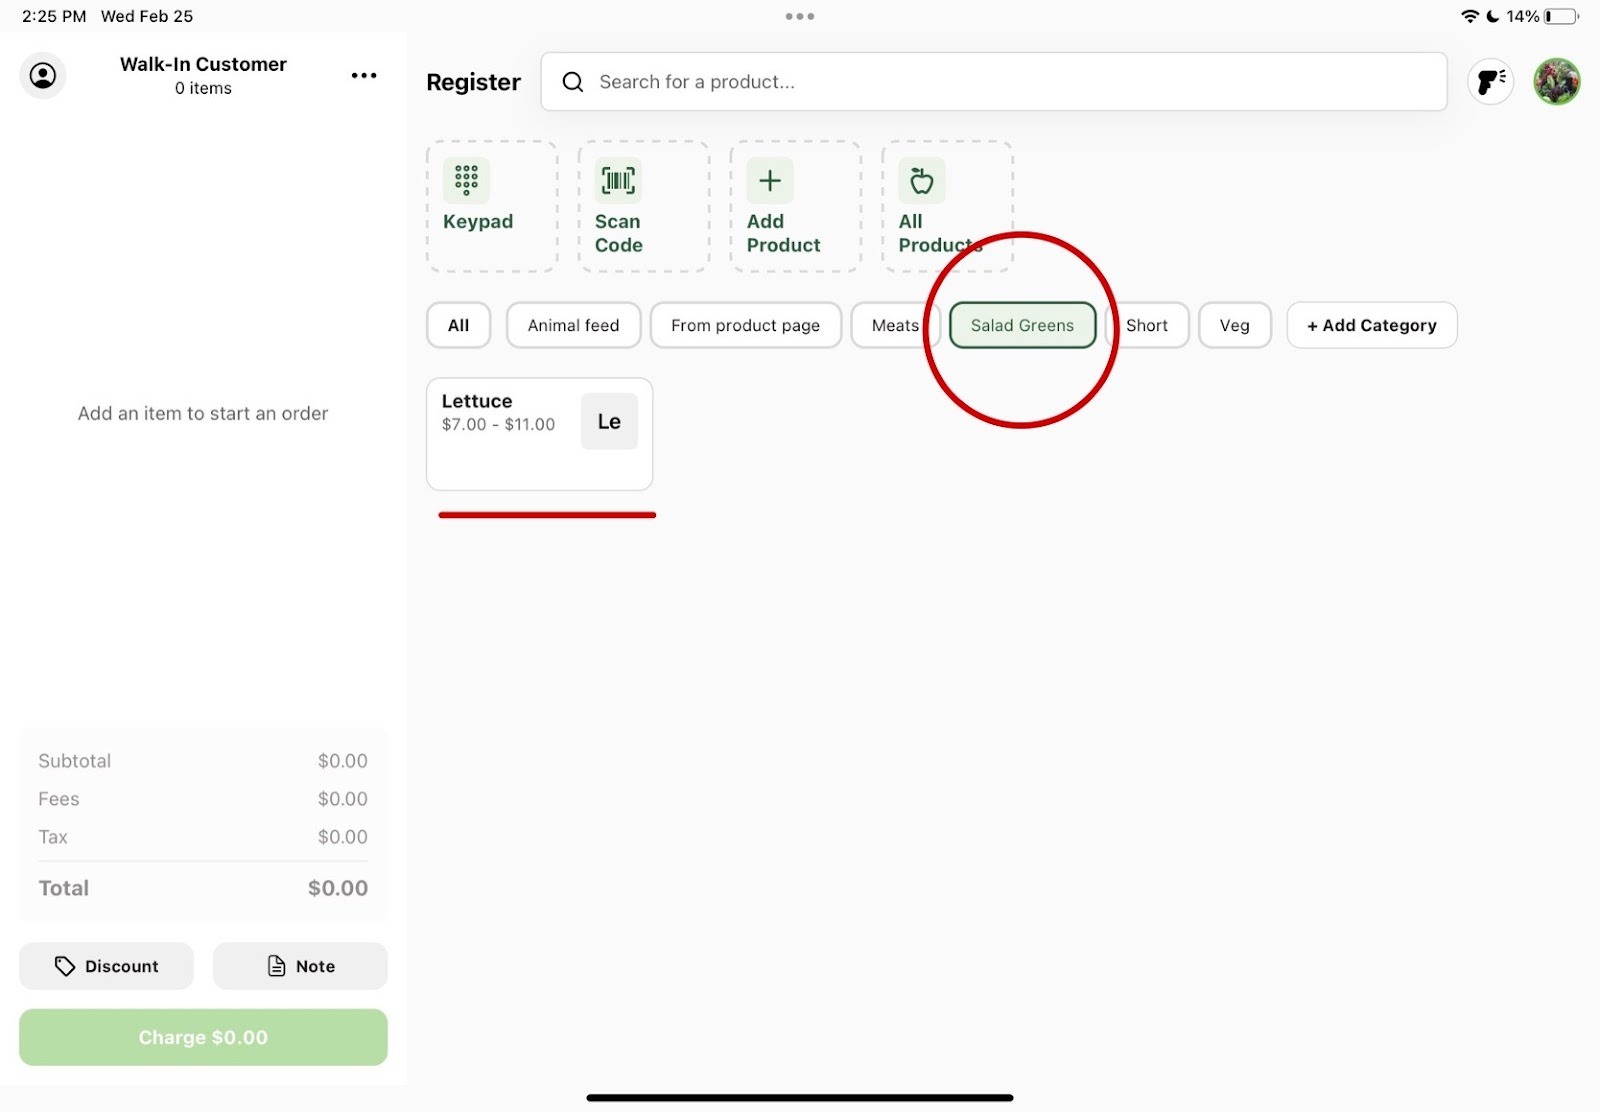Open customer options three-dot menu
Screen dimensions: 1600x1112
[364, 76]
